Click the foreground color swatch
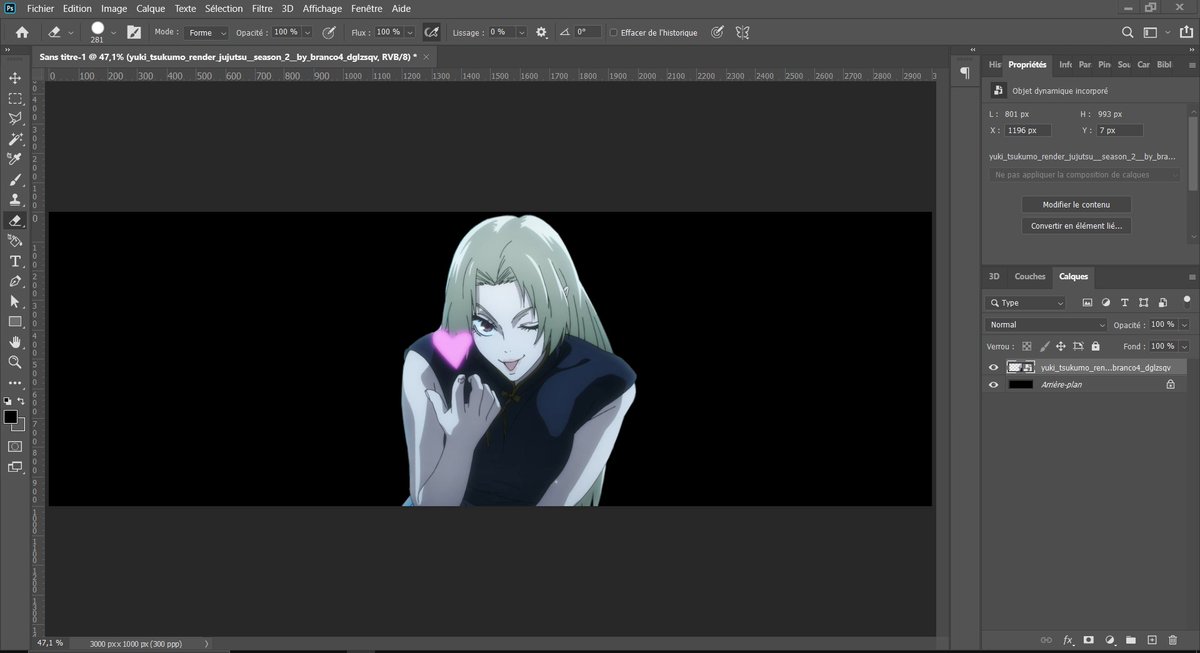 [10, 416]
